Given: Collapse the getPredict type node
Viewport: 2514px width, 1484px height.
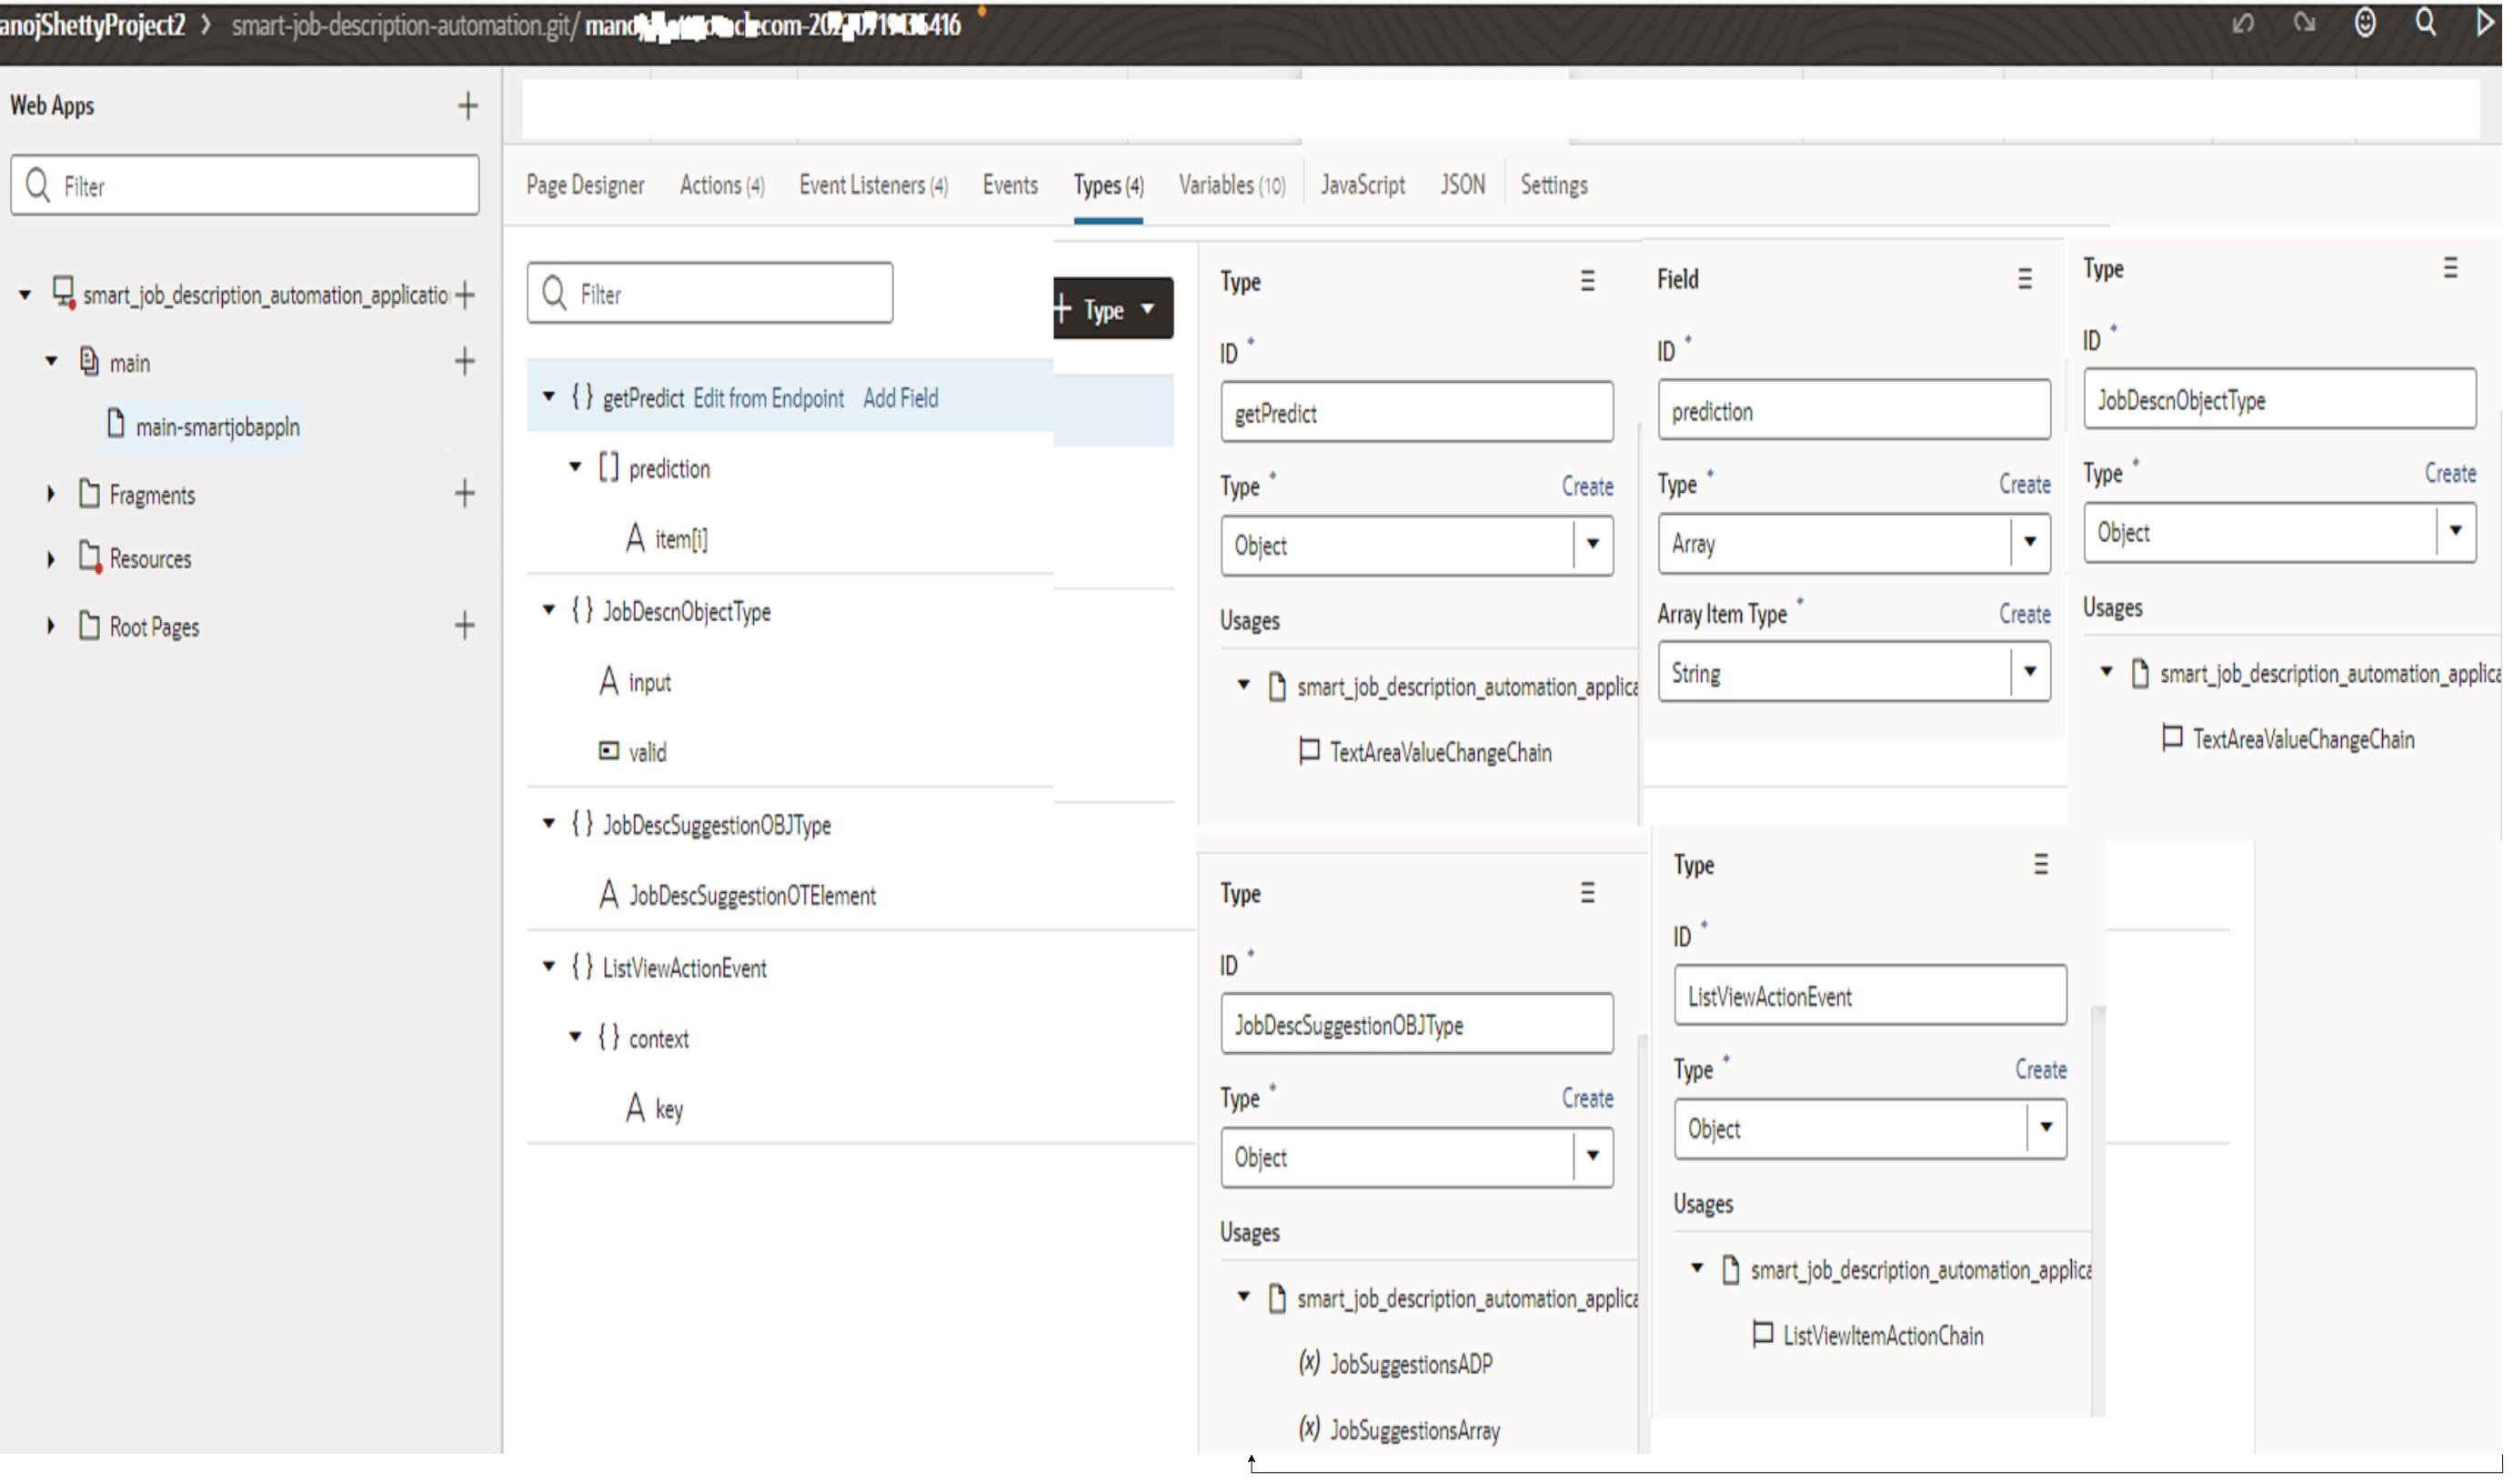Looking at the screenshot, I should (x=549, y=397).
